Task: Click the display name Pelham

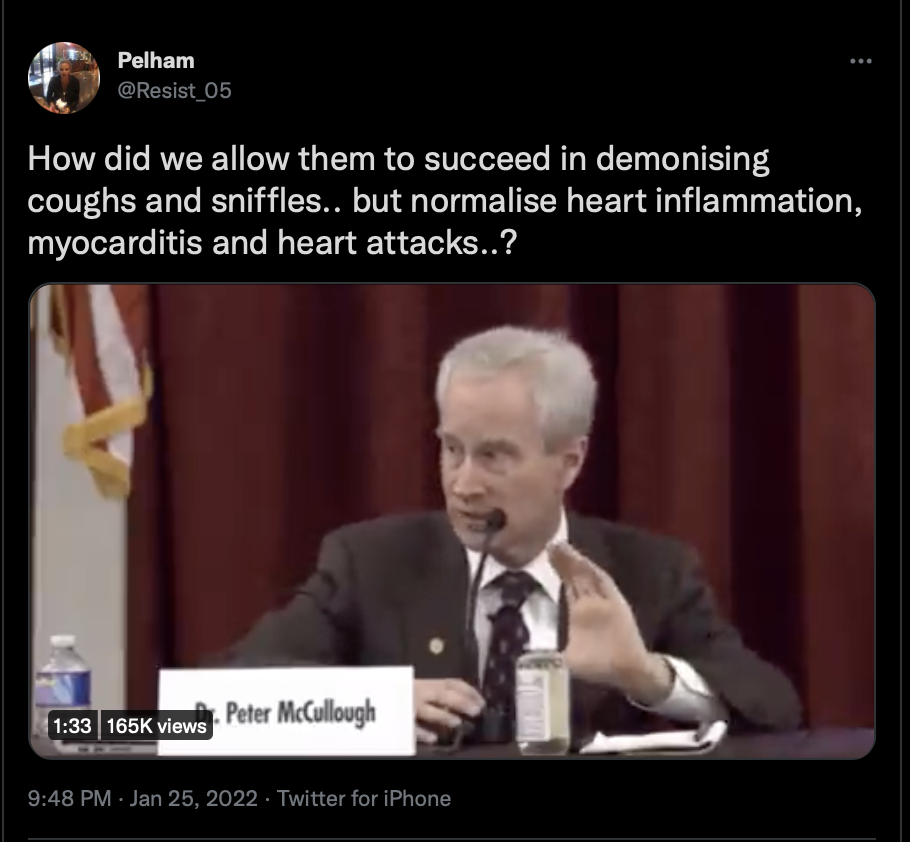Action: click(x=156, y=60)
